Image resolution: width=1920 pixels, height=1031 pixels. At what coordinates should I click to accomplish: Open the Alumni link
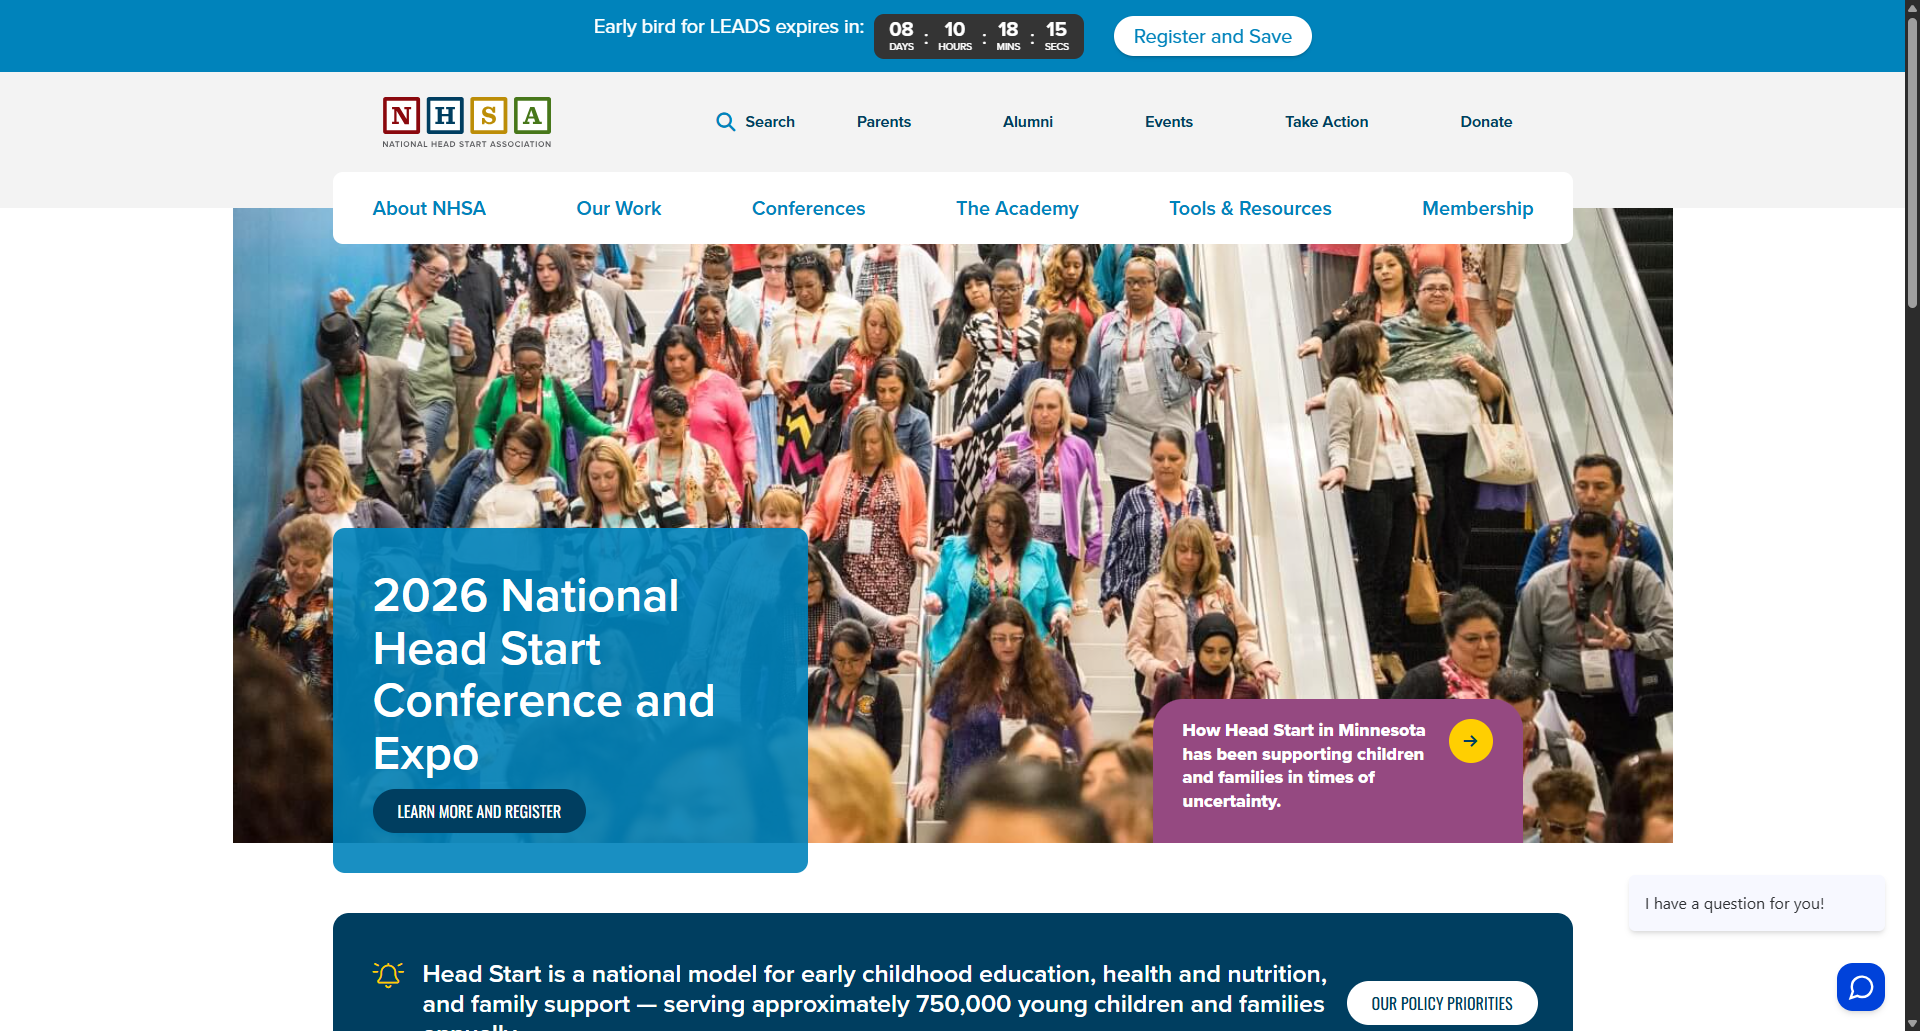(x=1028, y=122)
